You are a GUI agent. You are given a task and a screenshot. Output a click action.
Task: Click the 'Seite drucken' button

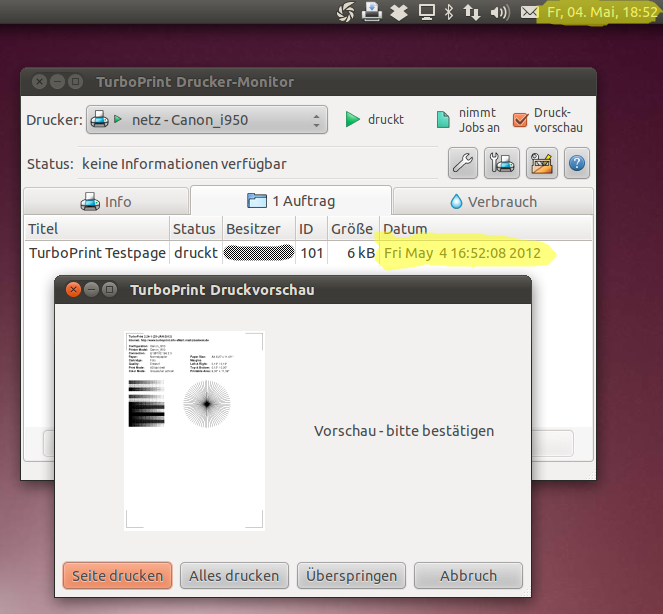(118, 576)
